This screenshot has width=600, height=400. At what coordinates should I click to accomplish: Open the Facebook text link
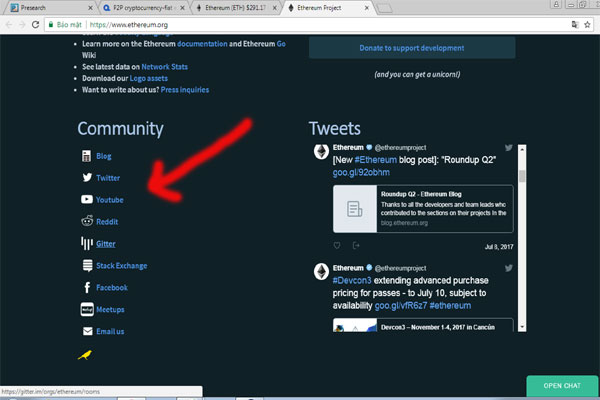coord(112,287)
